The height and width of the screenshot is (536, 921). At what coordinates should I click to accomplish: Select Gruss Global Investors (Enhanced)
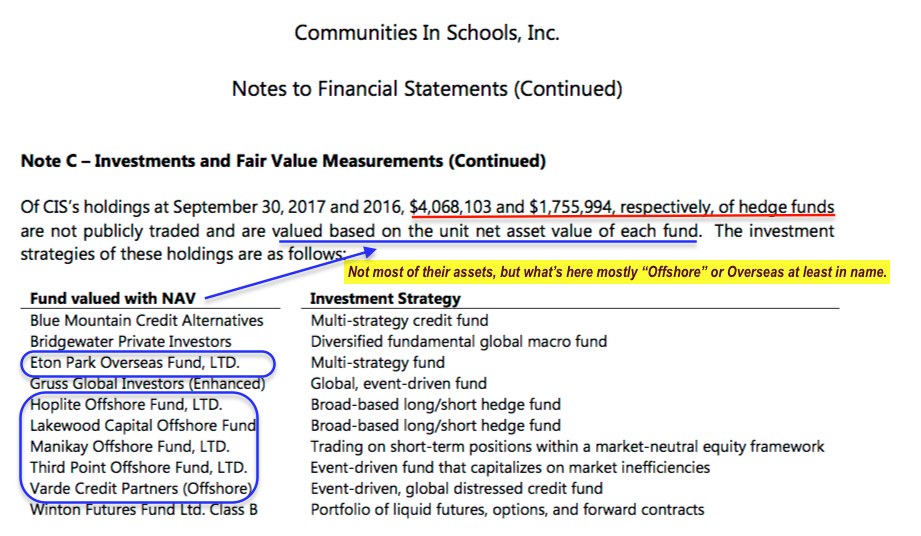(147, 383)
